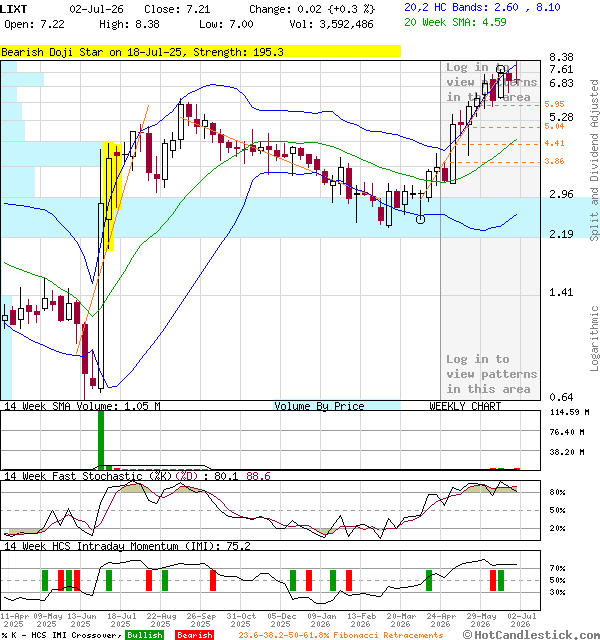Click the tall green volume bar
This screenshot has height=640, width=600.
click(101, 440)
